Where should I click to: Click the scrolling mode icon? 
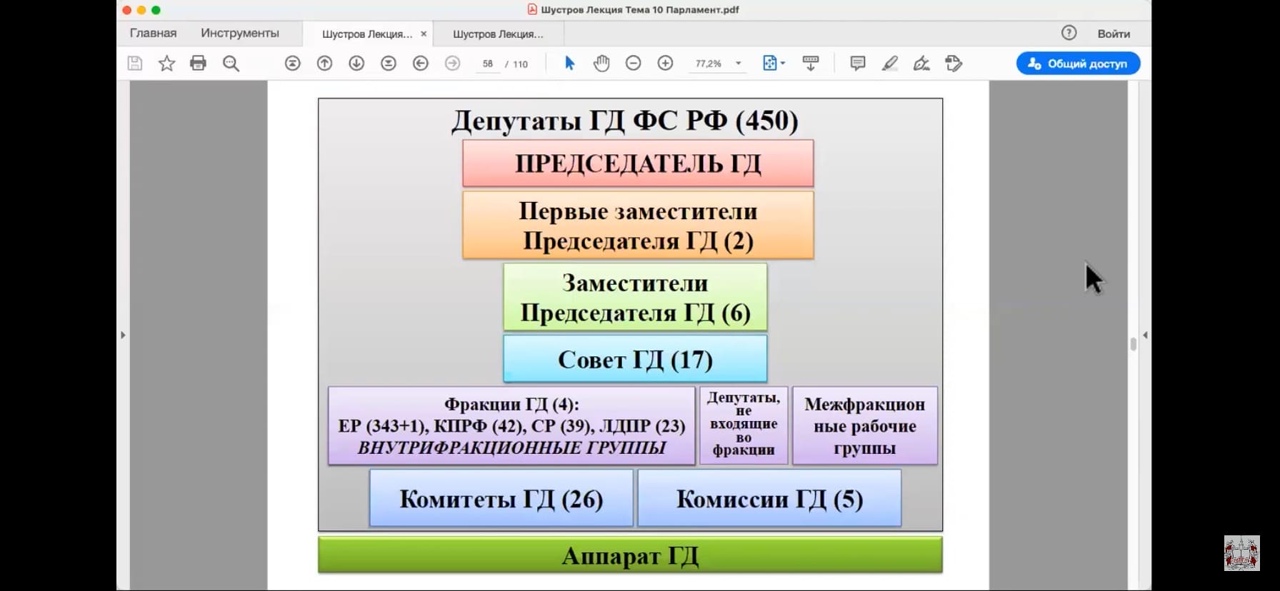pos(811,63)
